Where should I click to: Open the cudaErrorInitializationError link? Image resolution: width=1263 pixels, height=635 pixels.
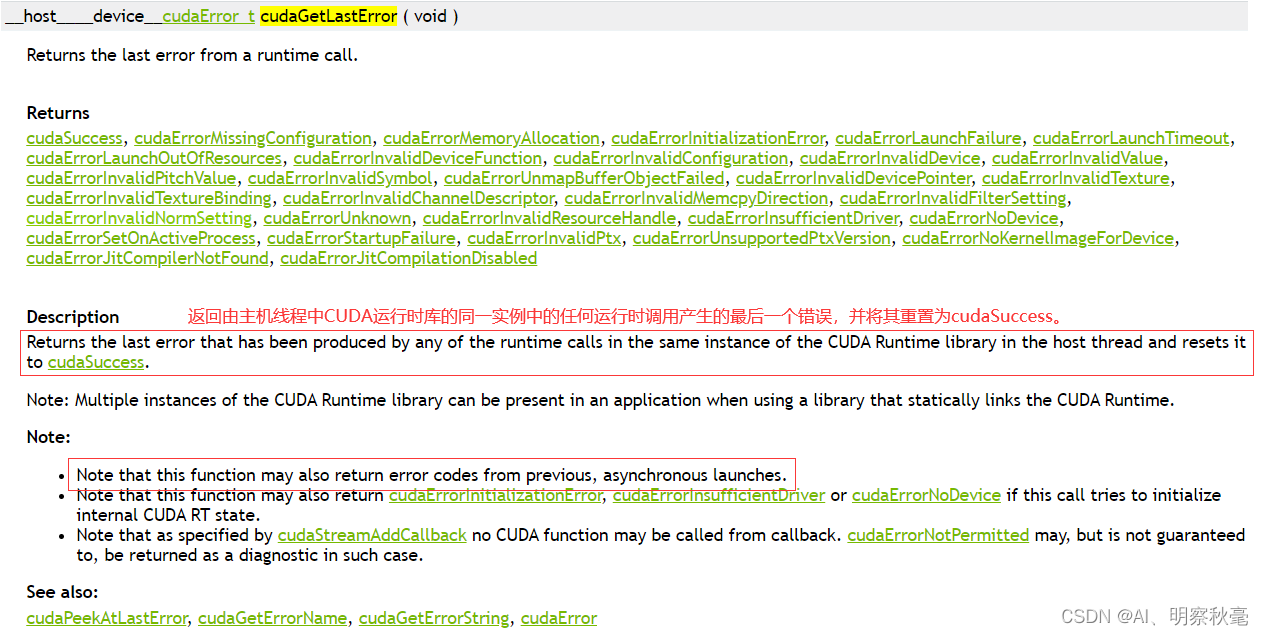tap(719, 138)
